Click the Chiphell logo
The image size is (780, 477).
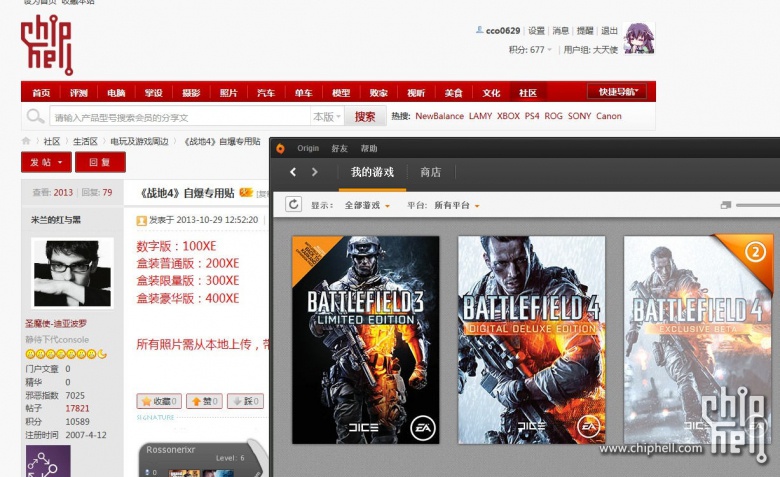pos(47,45)
